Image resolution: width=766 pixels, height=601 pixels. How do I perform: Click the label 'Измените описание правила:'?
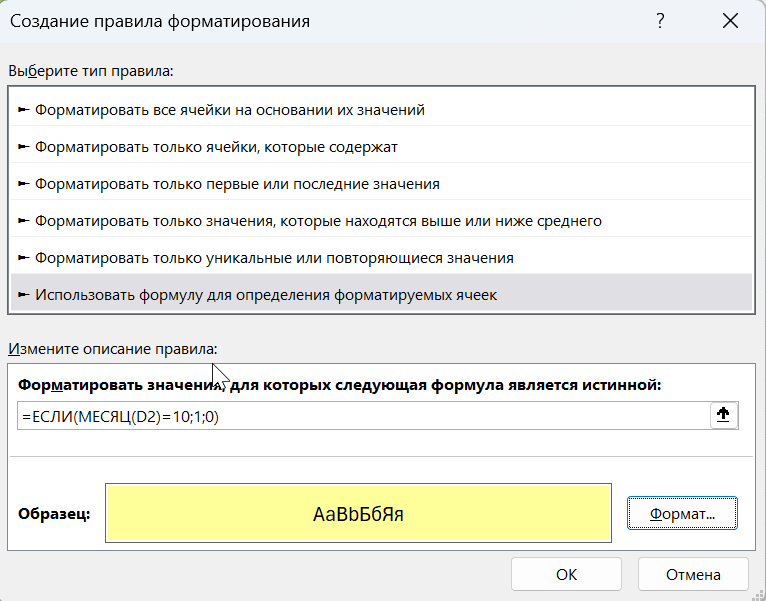pyautogui.click(x=113, y=349)
